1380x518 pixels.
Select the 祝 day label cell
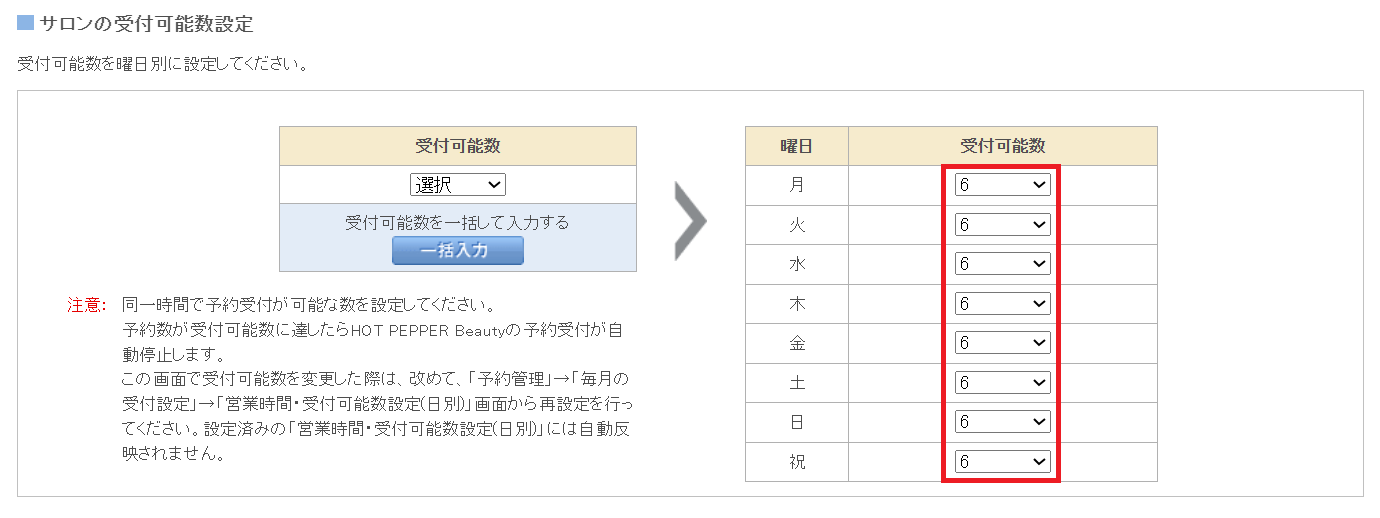(797, 462)
